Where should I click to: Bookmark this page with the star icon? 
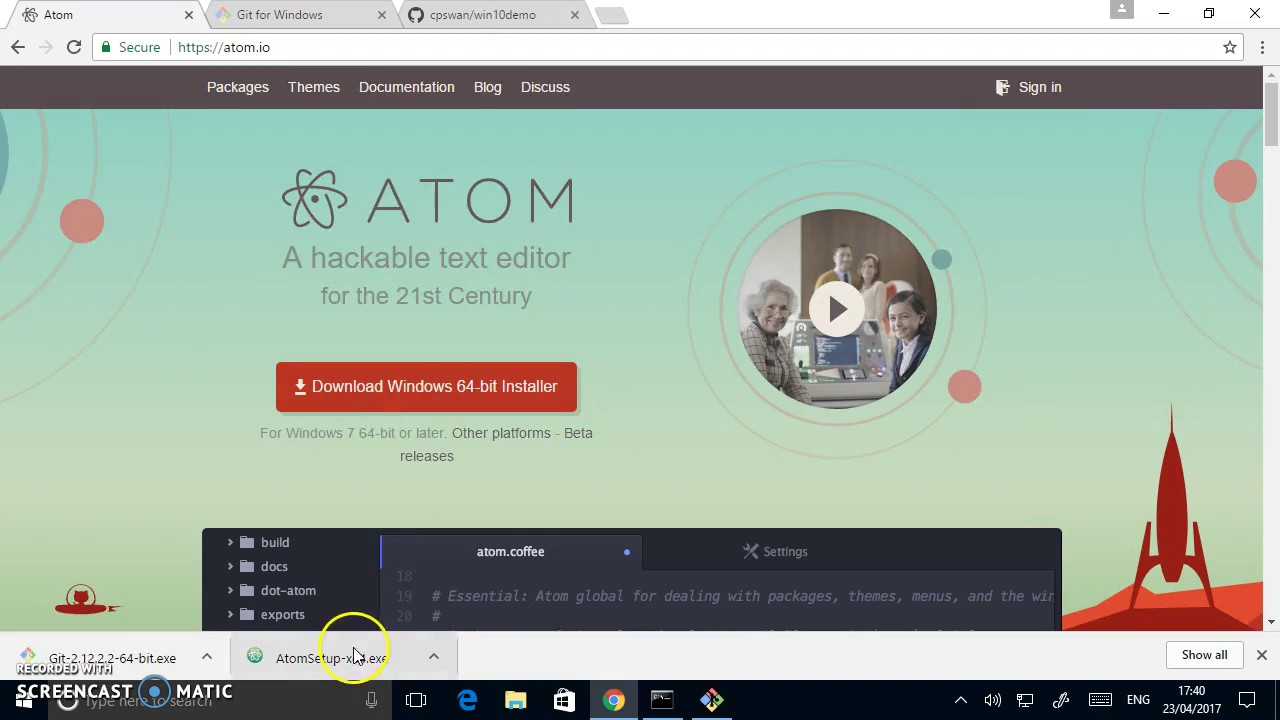point(1230,47)
